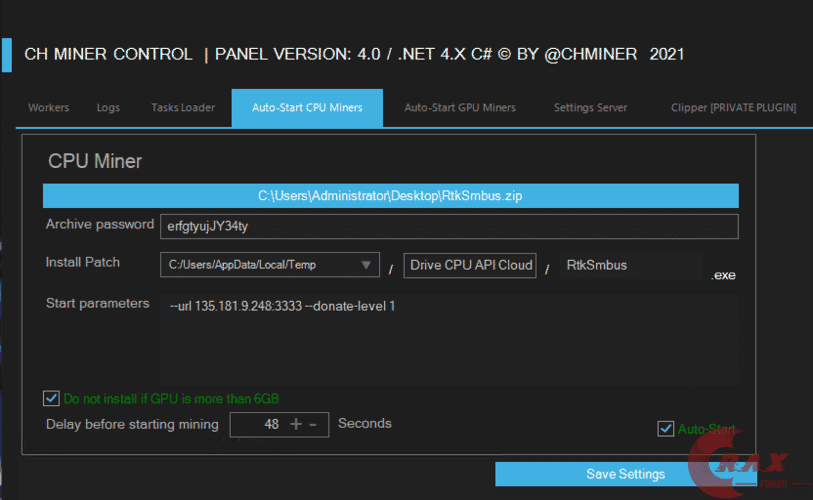Open the Clipper [PRIVATE PLUGIN] tab

pos(733,107)
